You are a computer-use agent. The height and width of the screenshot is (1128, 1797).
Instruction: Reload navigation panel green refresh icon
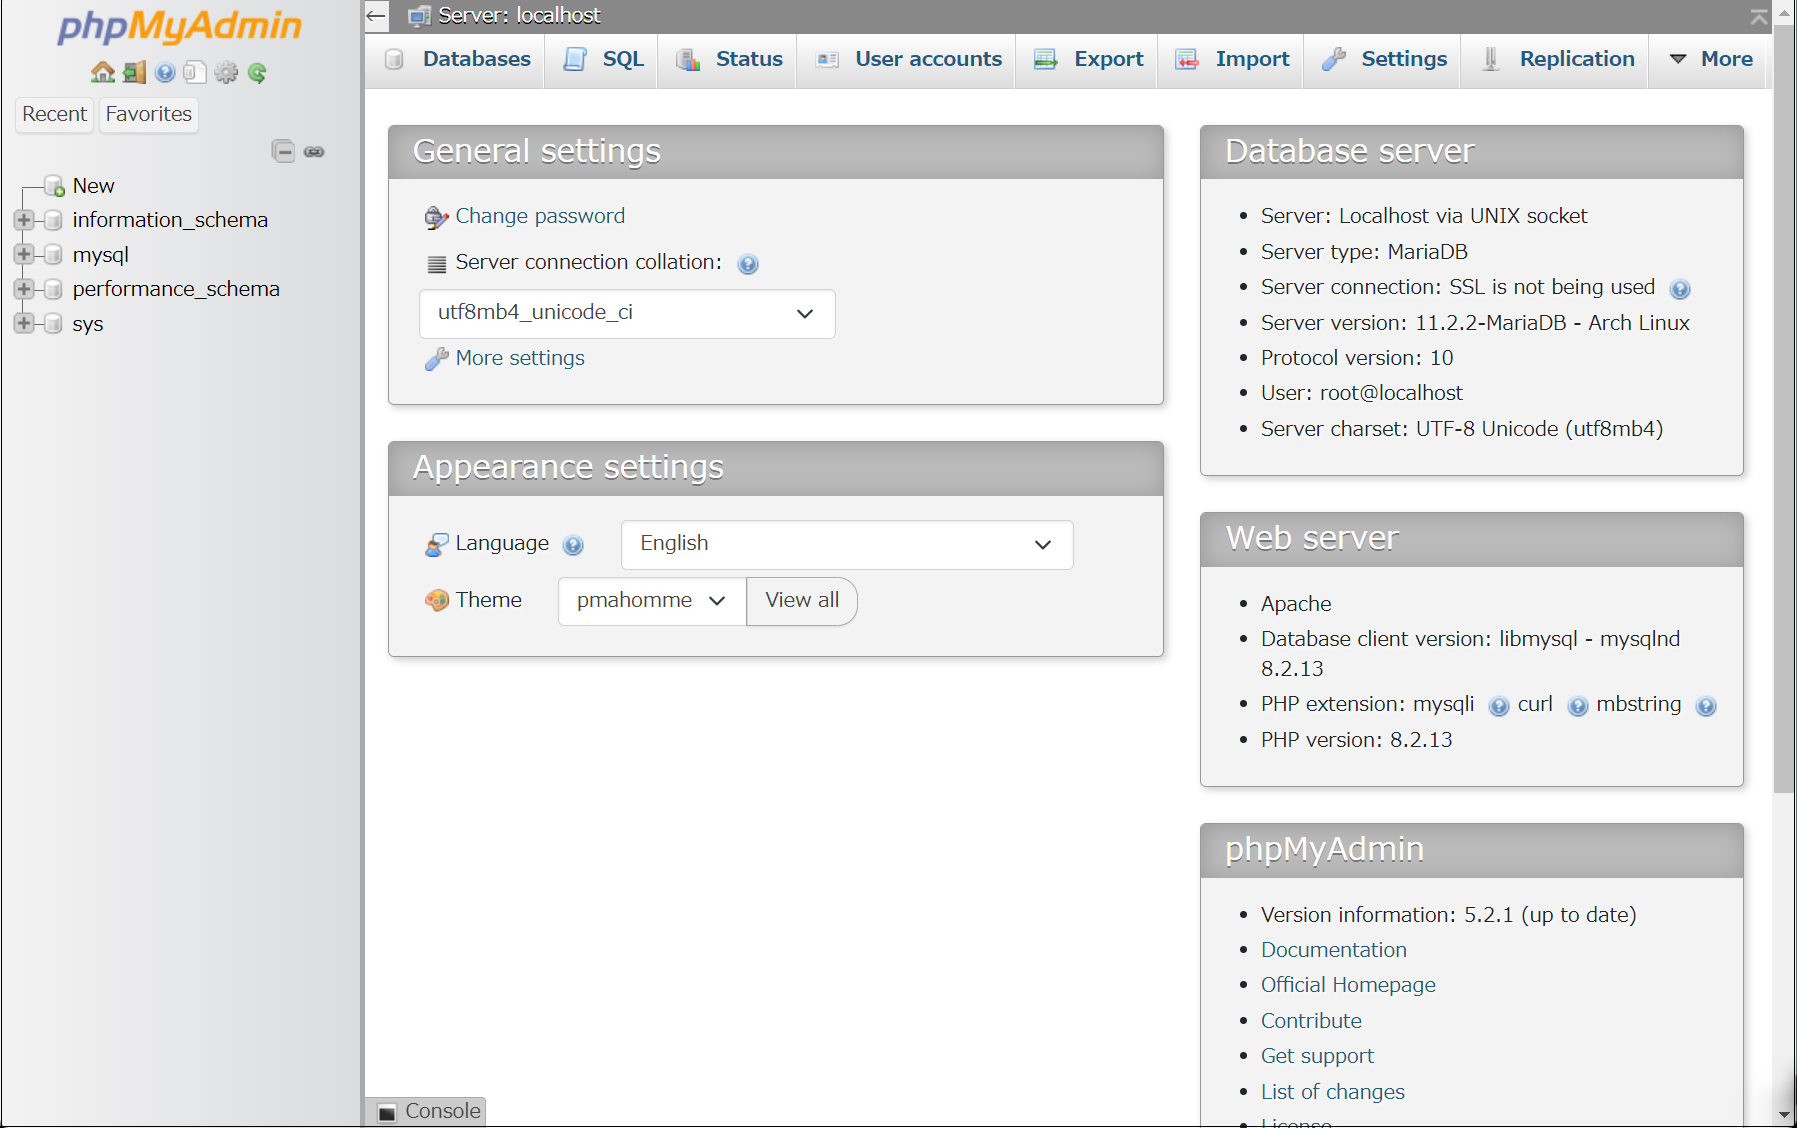click(x=257, y=72)
